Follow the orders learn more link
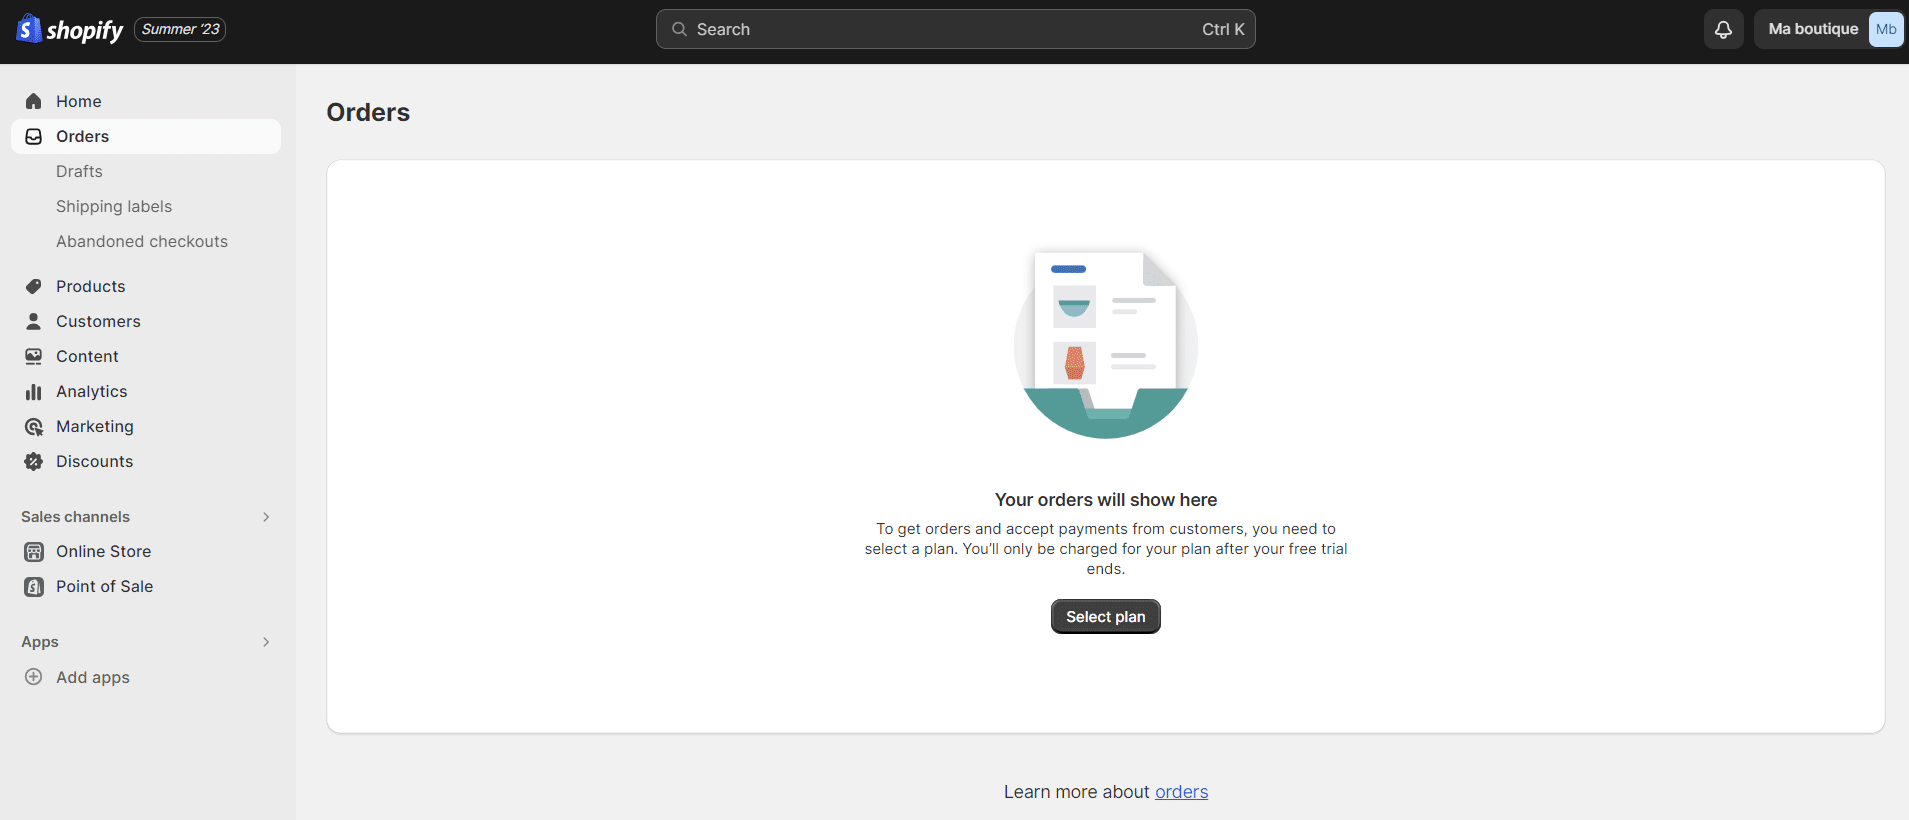 tap(1181, 792)
